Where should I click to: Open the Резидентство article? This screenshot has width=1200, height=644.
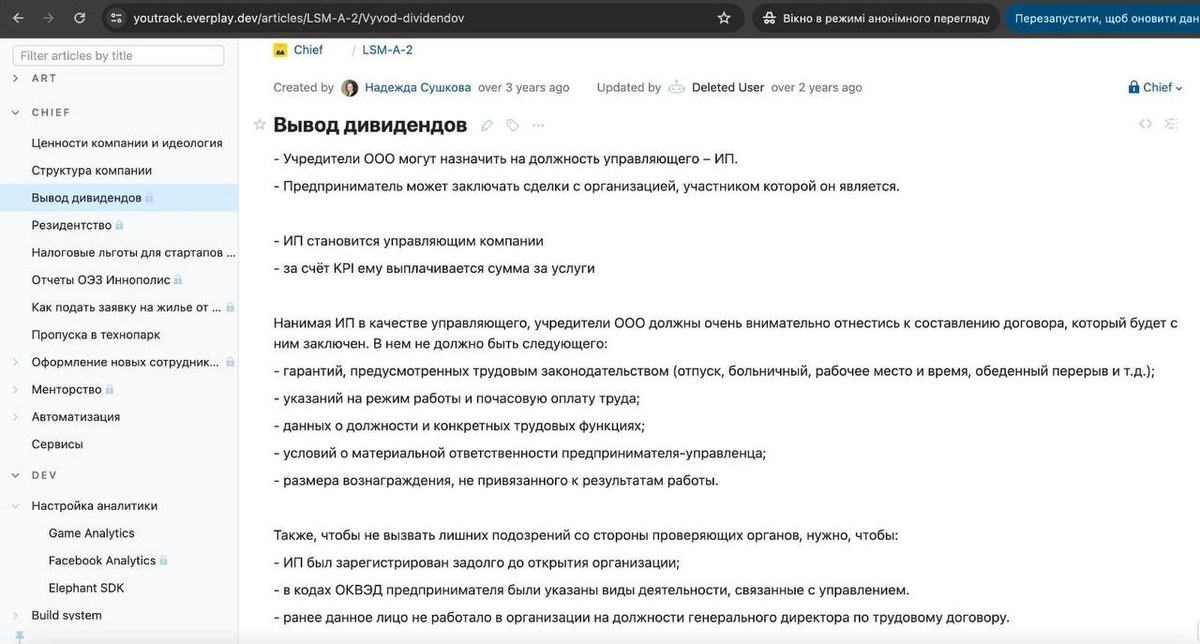[71, 225]
